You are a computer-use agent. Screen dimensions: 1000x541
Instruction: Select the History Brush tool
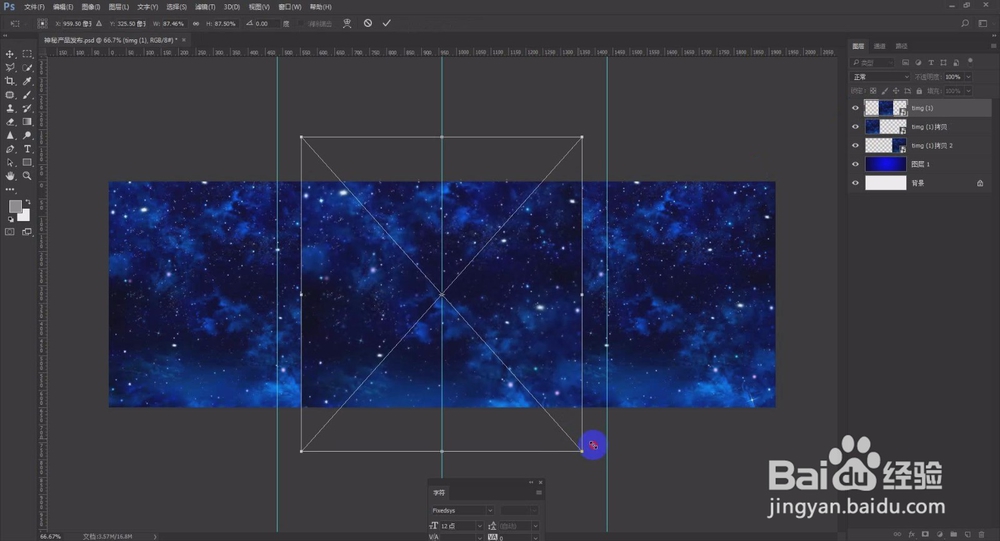27,108
